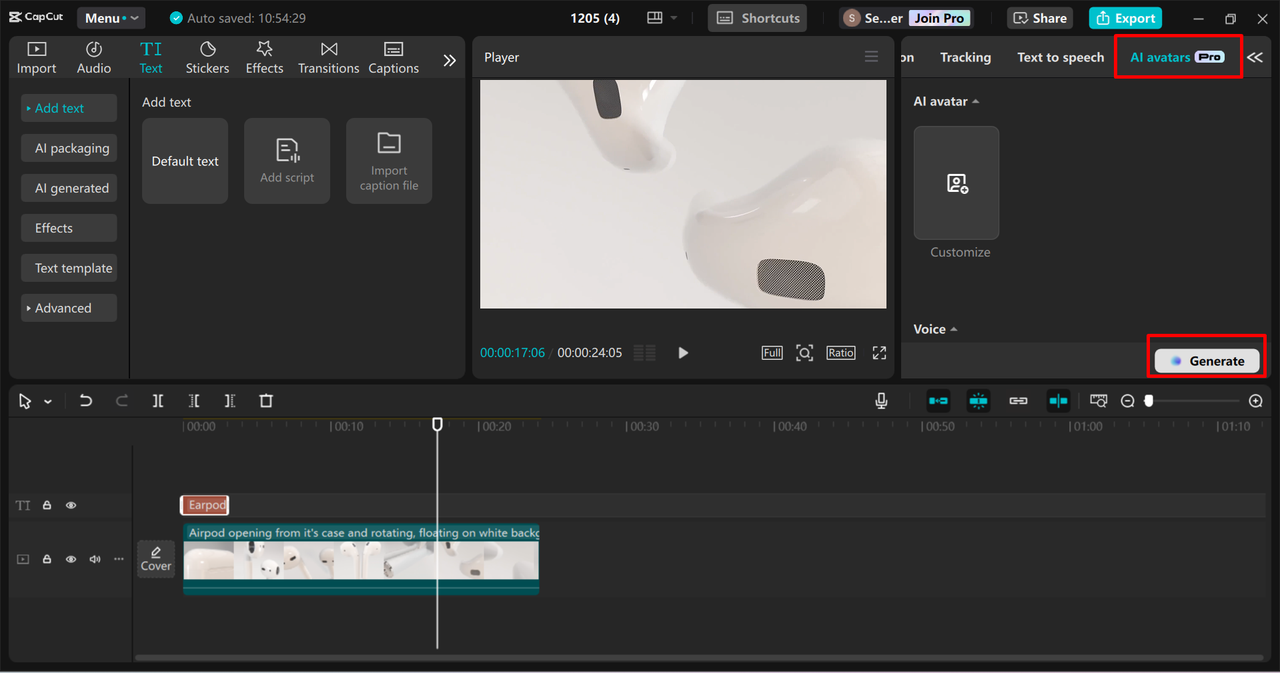Open the Transitions tab
Screen dimensions: 1280x673
tap(328, 58)
